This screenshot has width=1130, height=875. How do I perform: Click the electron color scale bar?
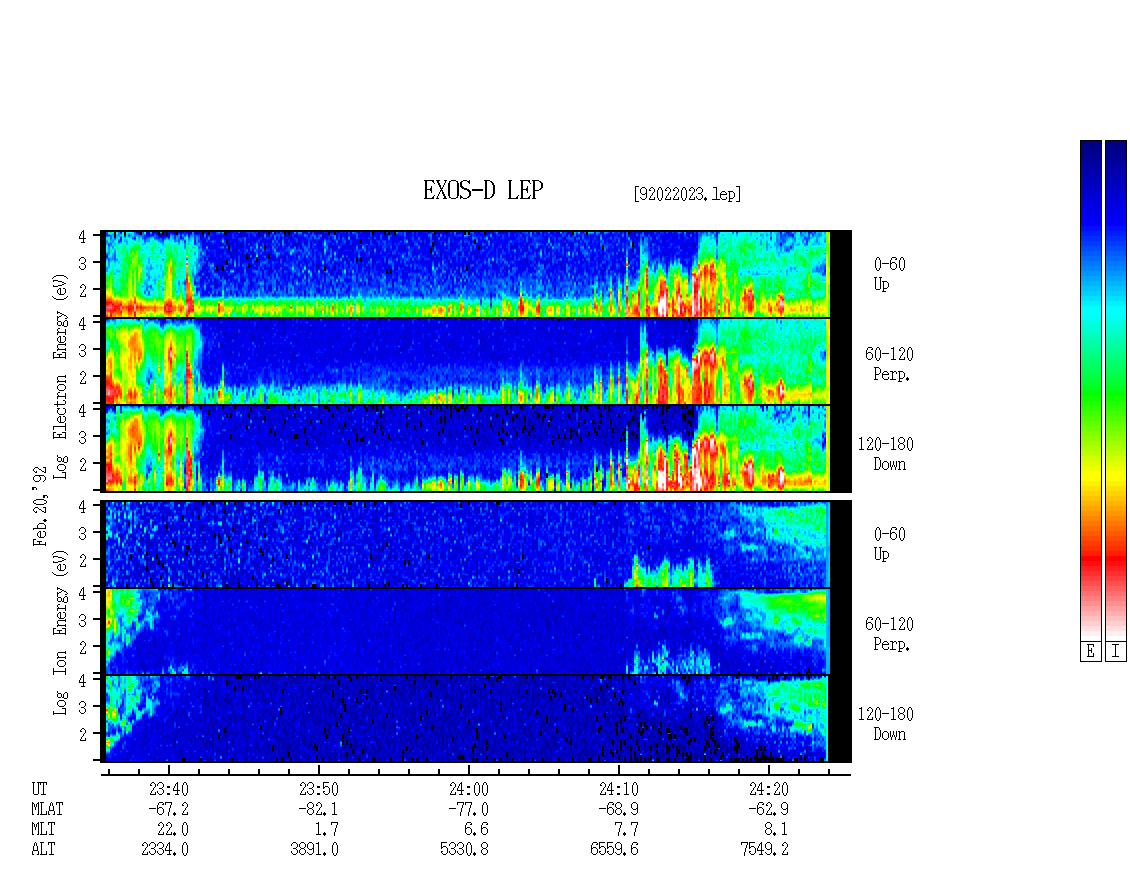tap(1090, 390)
